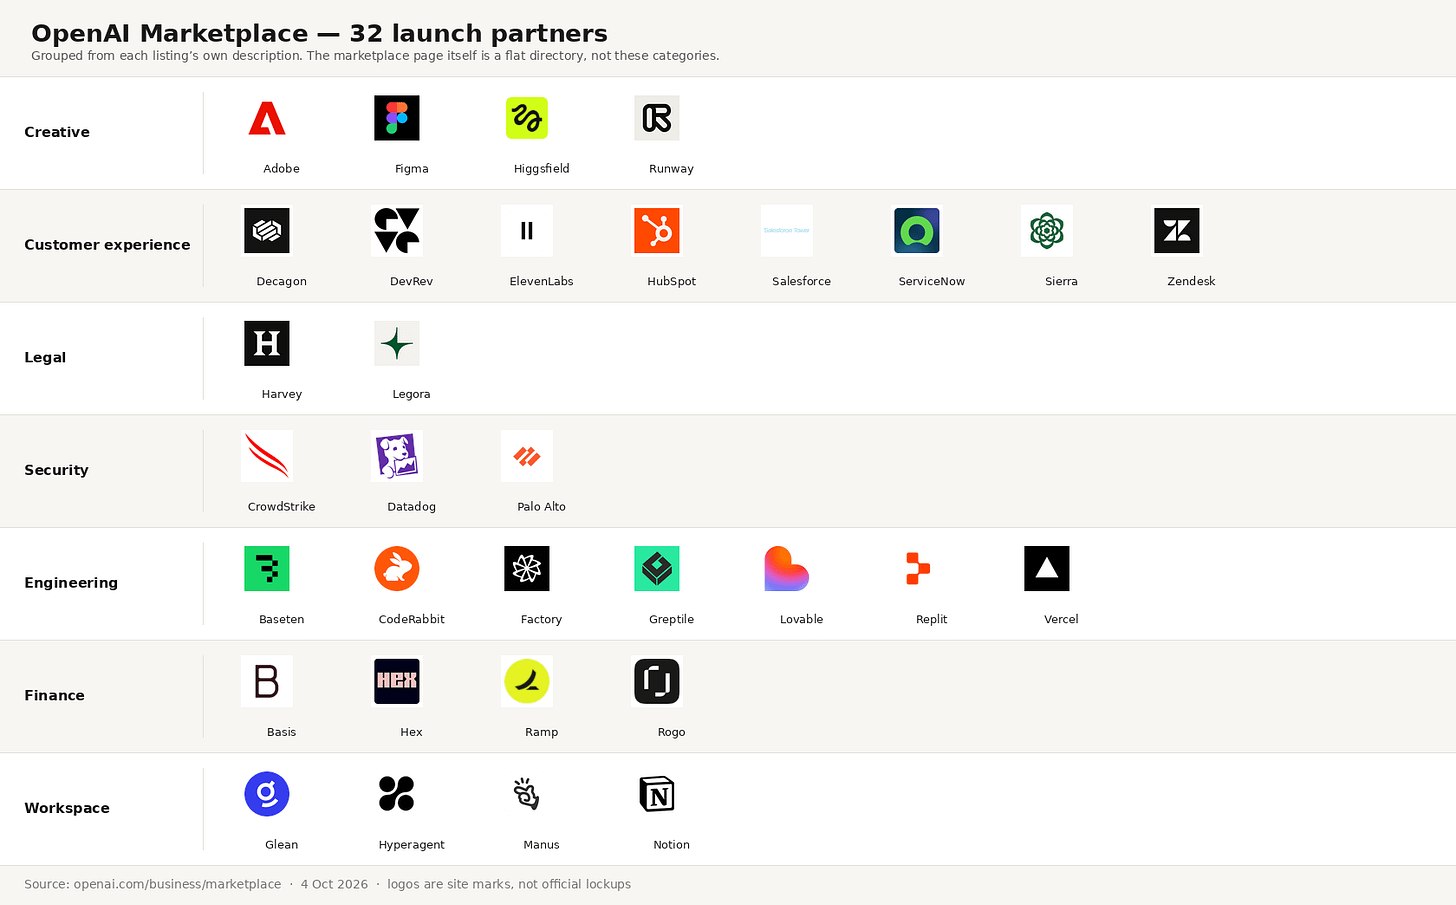
Task: Click the ElevenLabs logo
Action: tap(527, 231)
